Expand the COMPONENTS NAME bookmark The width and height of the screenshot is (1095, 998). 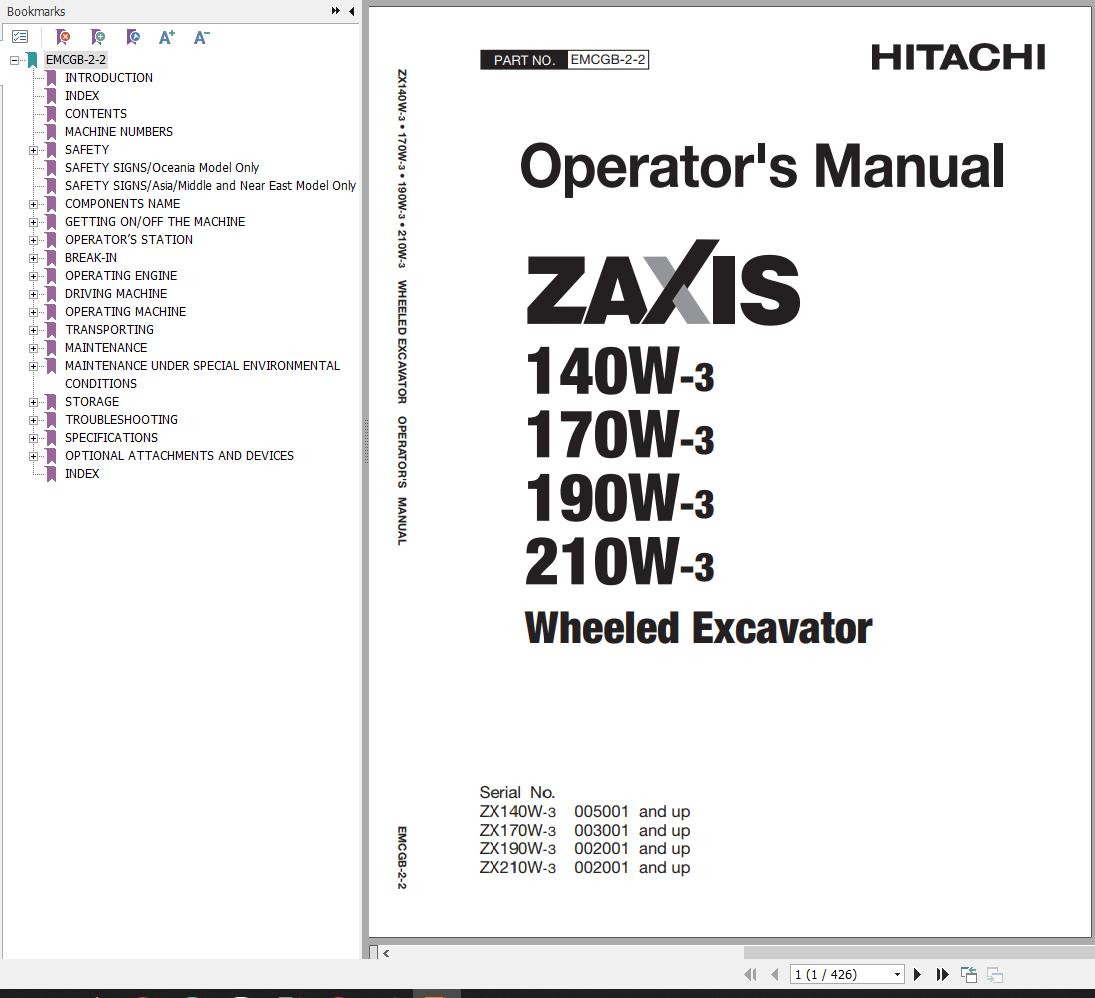click(x=33, y=204)
